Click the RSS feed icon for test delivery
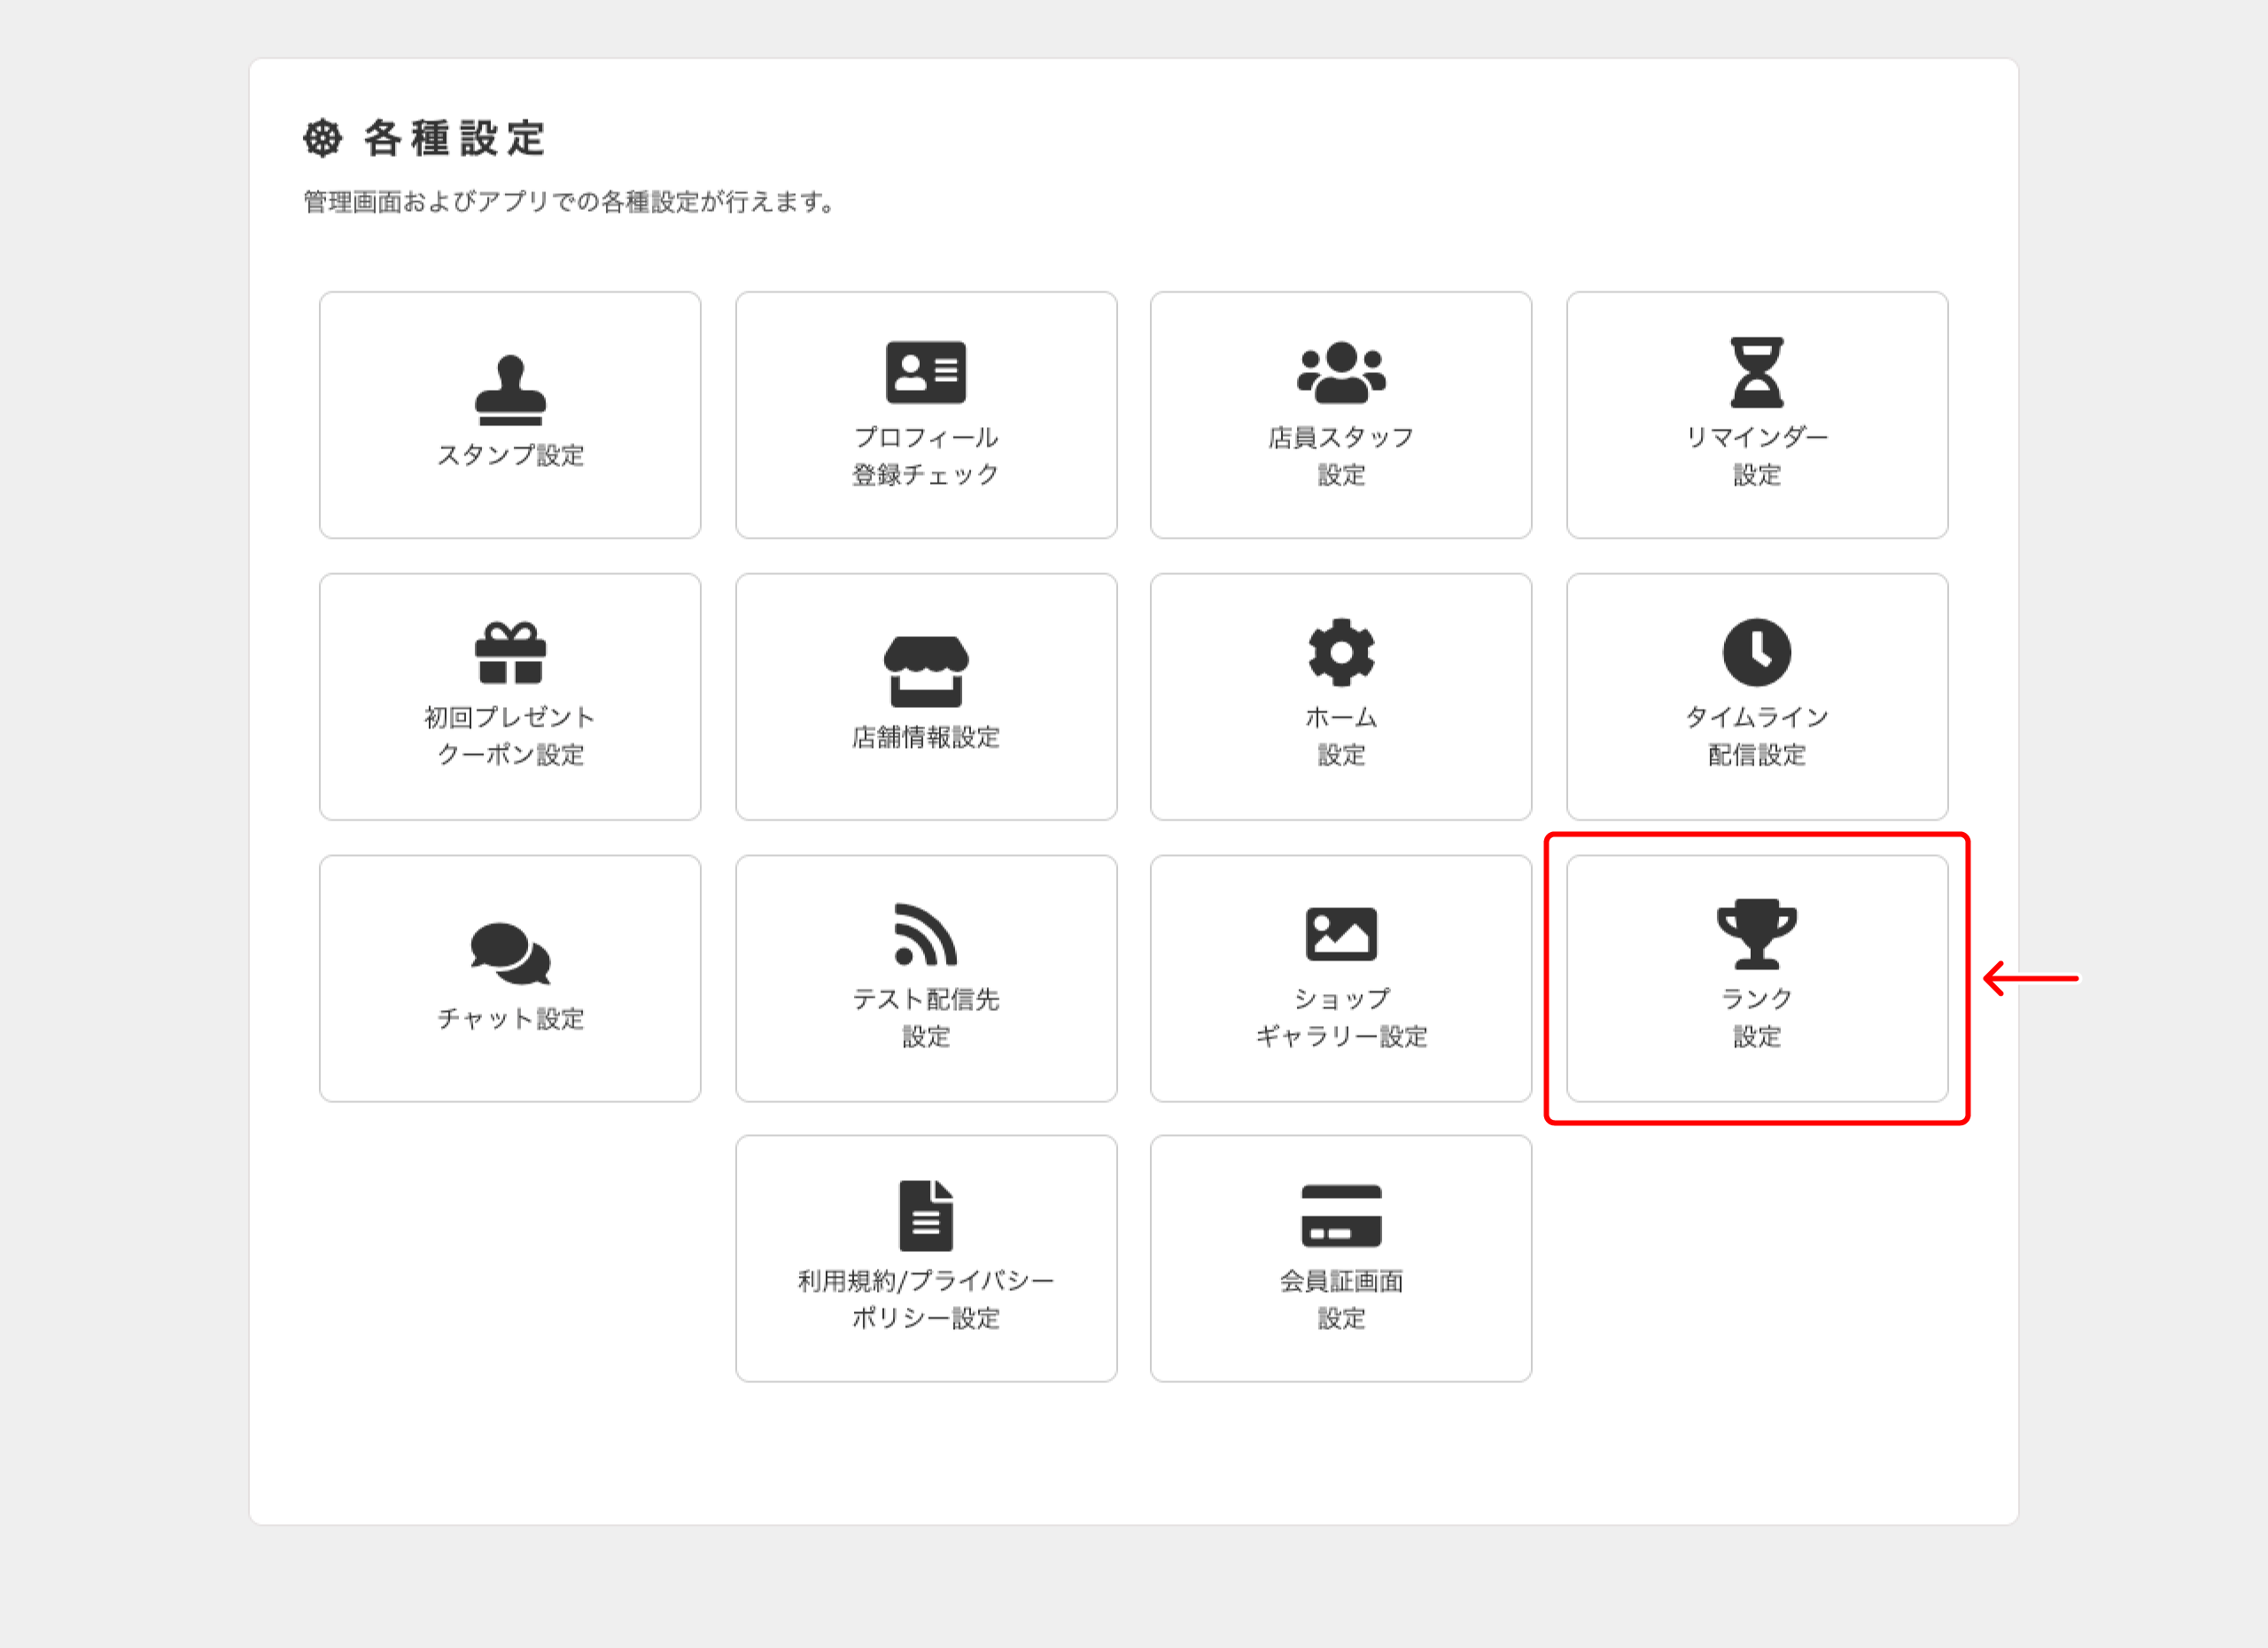The width and height of the screenshot is (2268, 1648). [926, 934]
